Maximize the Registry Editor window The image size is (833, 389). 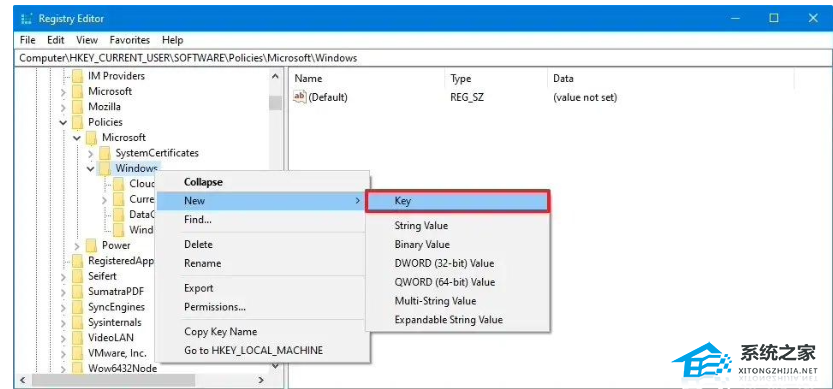click(x=774, y=18)
